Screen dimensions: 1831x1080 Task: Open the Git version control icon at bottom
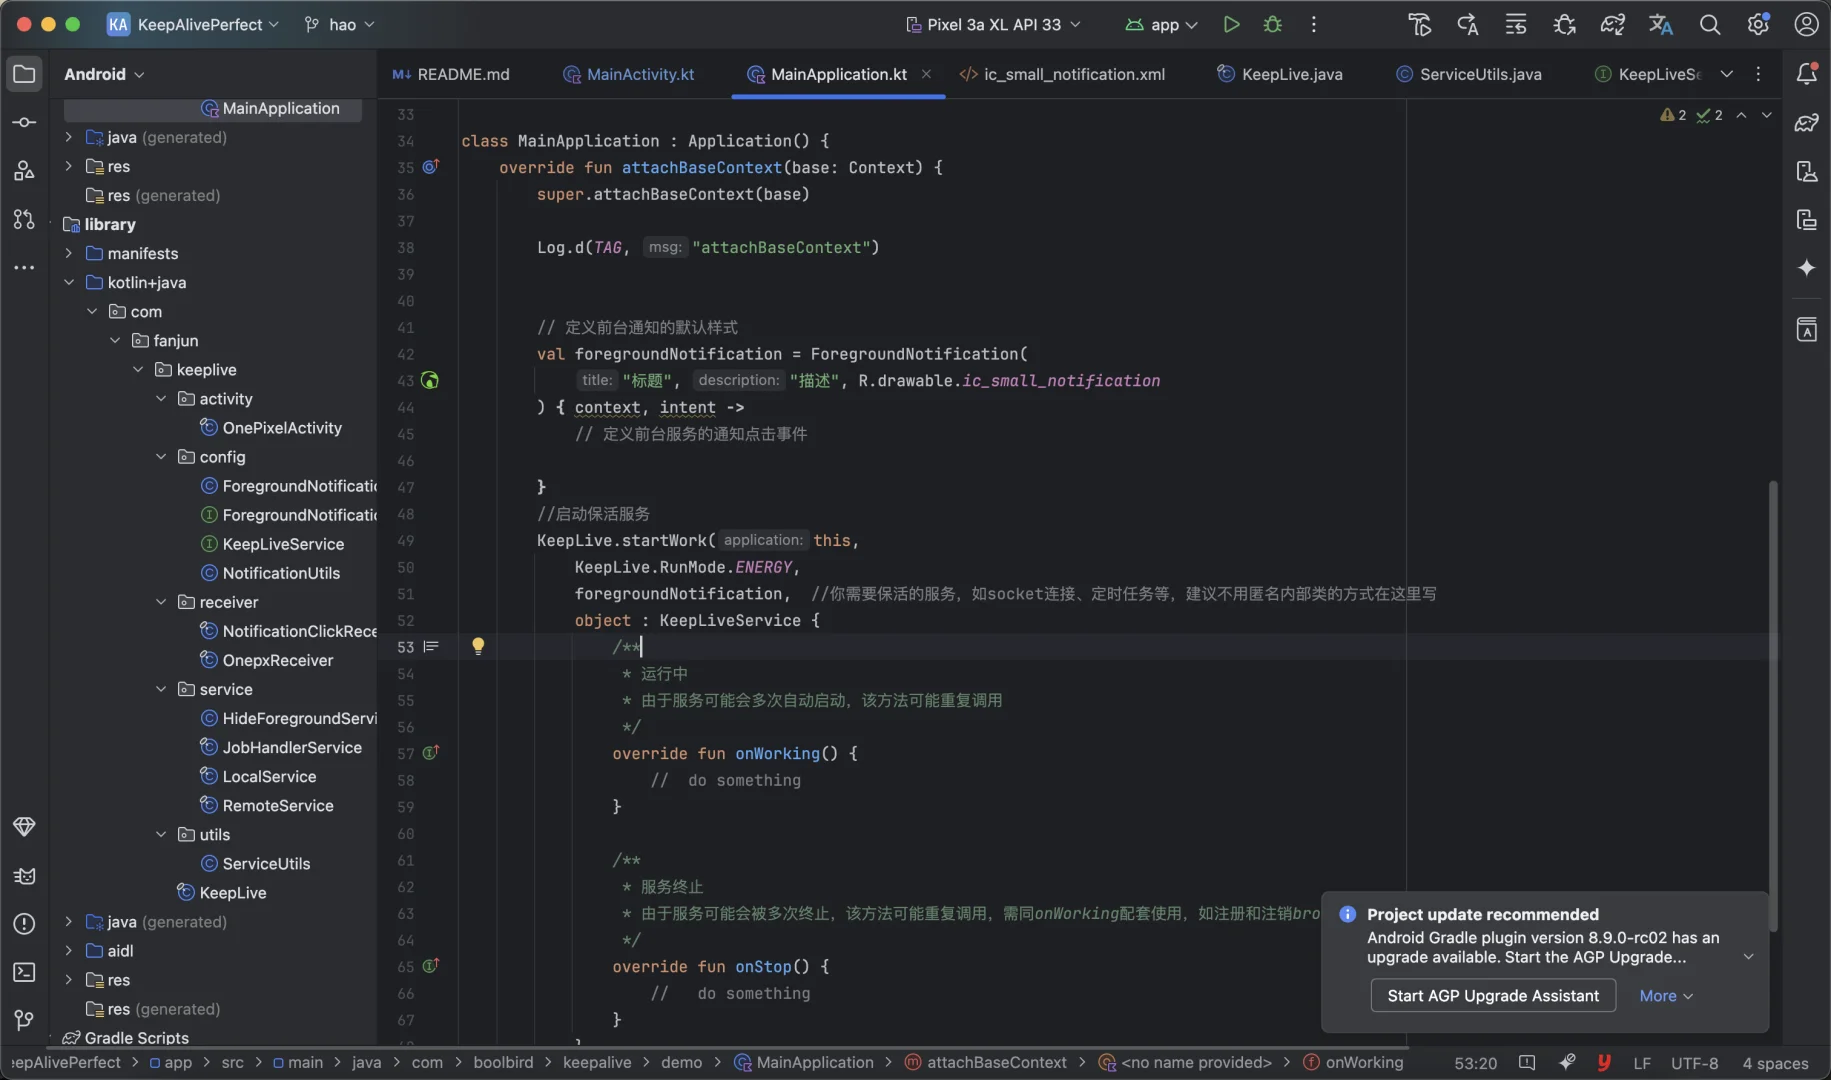pos(24,1020)
